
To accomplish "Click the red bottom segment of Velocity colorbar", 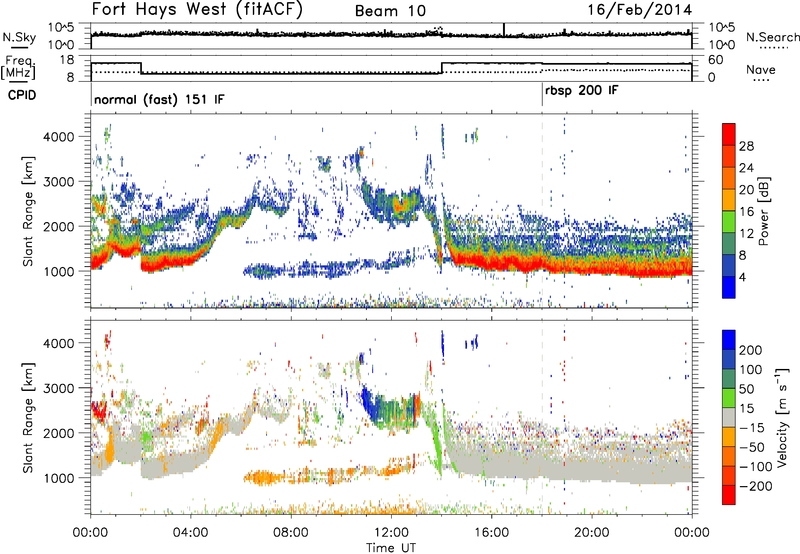I will coord(729,495).
